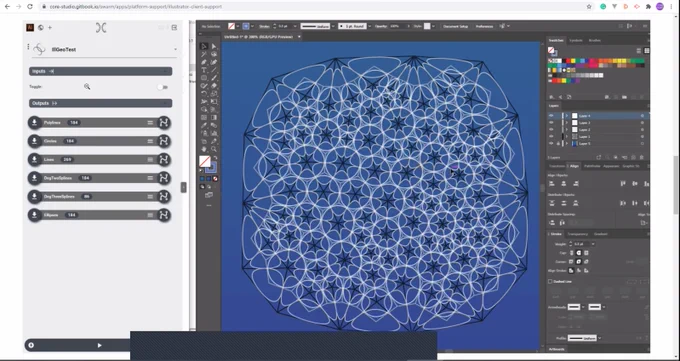Open Polylines output menu lines icon
Screen dimensions: 680x361
[150, 123]
